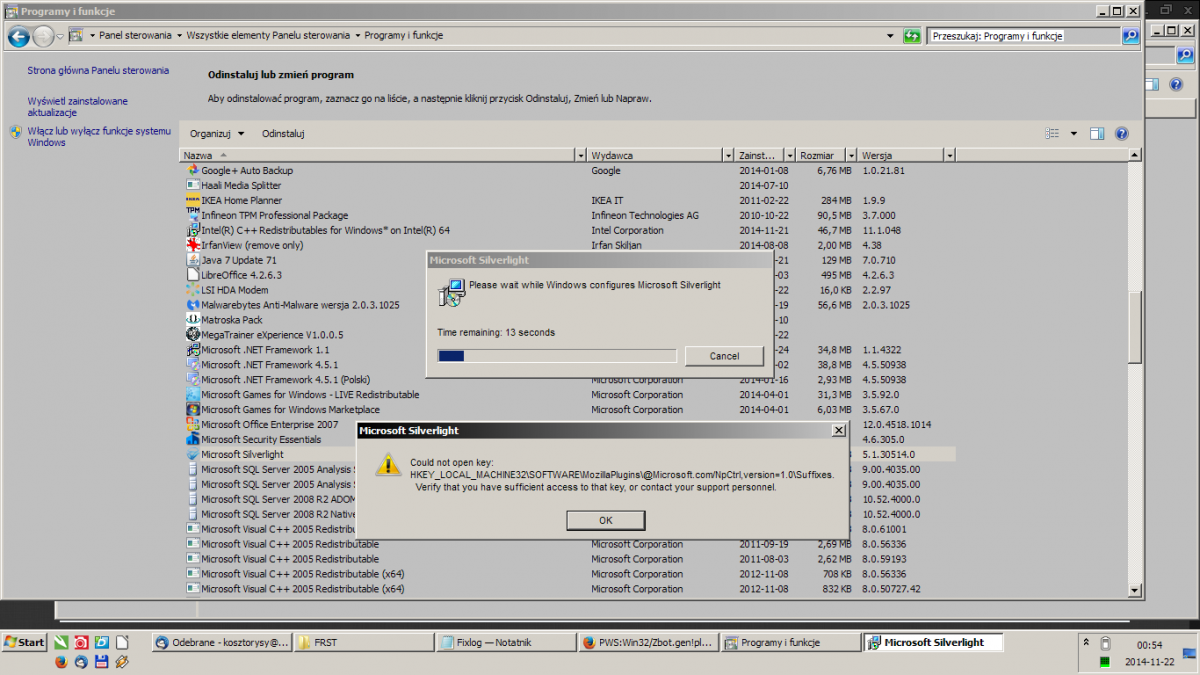The height and width of the screenshot is (675, 1200).
Task: Open the recent pages dropdown beside navigation arrows
Action: click(x=60, y=36)
